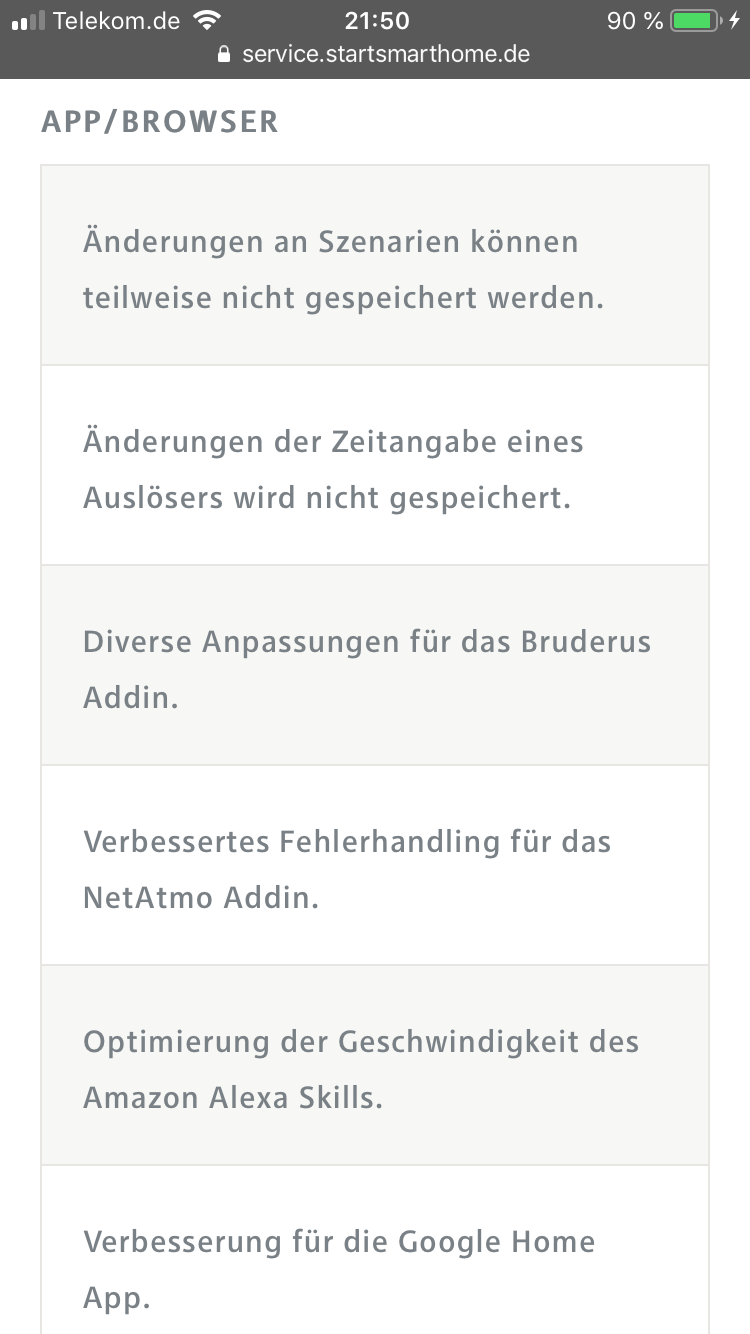The height and width of the screenshot is (1334, 750).
Task: Tap the 21:50 clock in status bar
Action: point(376,21)
